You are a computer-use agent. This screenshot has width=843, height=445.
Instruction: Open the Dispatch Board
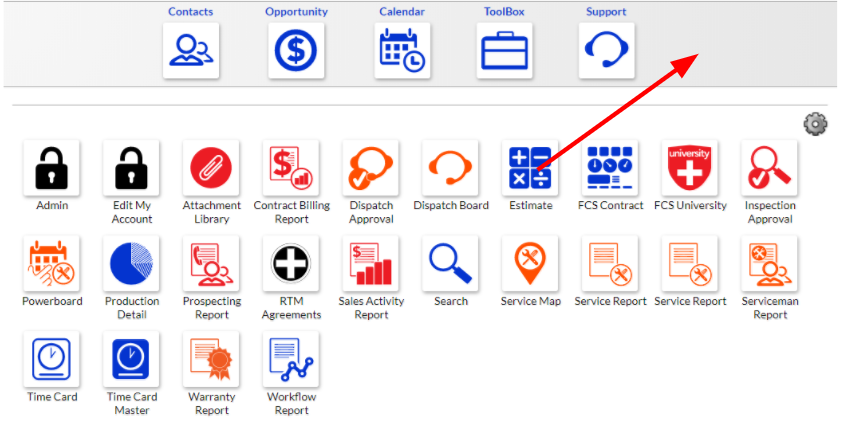451,168
